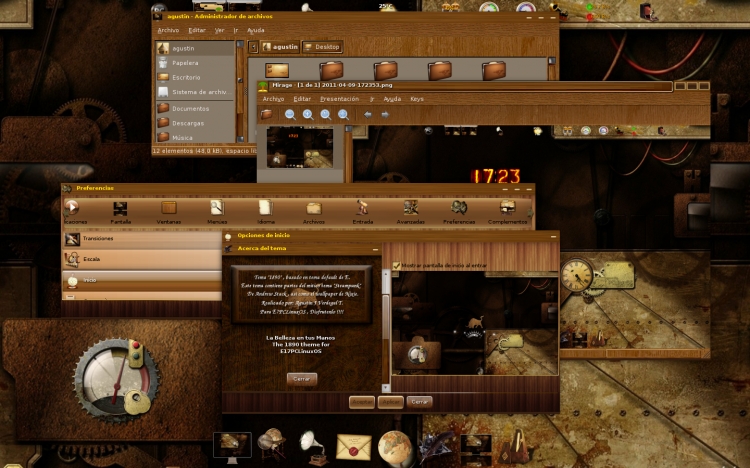This screenshot has height=468, width=750.
Task: Click up arrow of Opciones de inicio scrollbar
Action: pyautogui.click(x=386, y=273)
